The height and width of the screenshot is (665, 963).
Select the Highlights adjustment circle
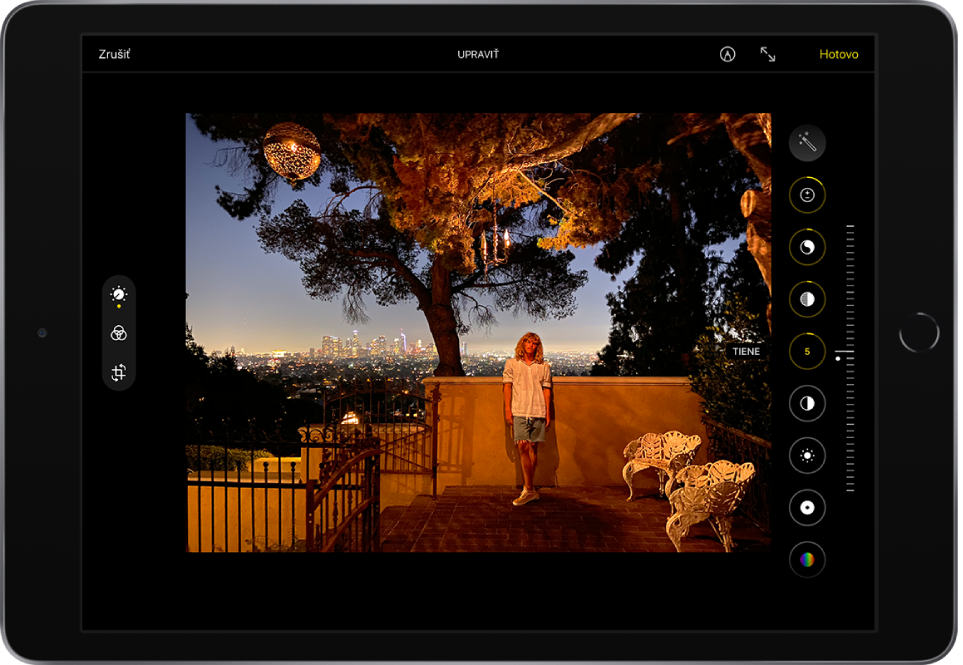coord(807,299)
